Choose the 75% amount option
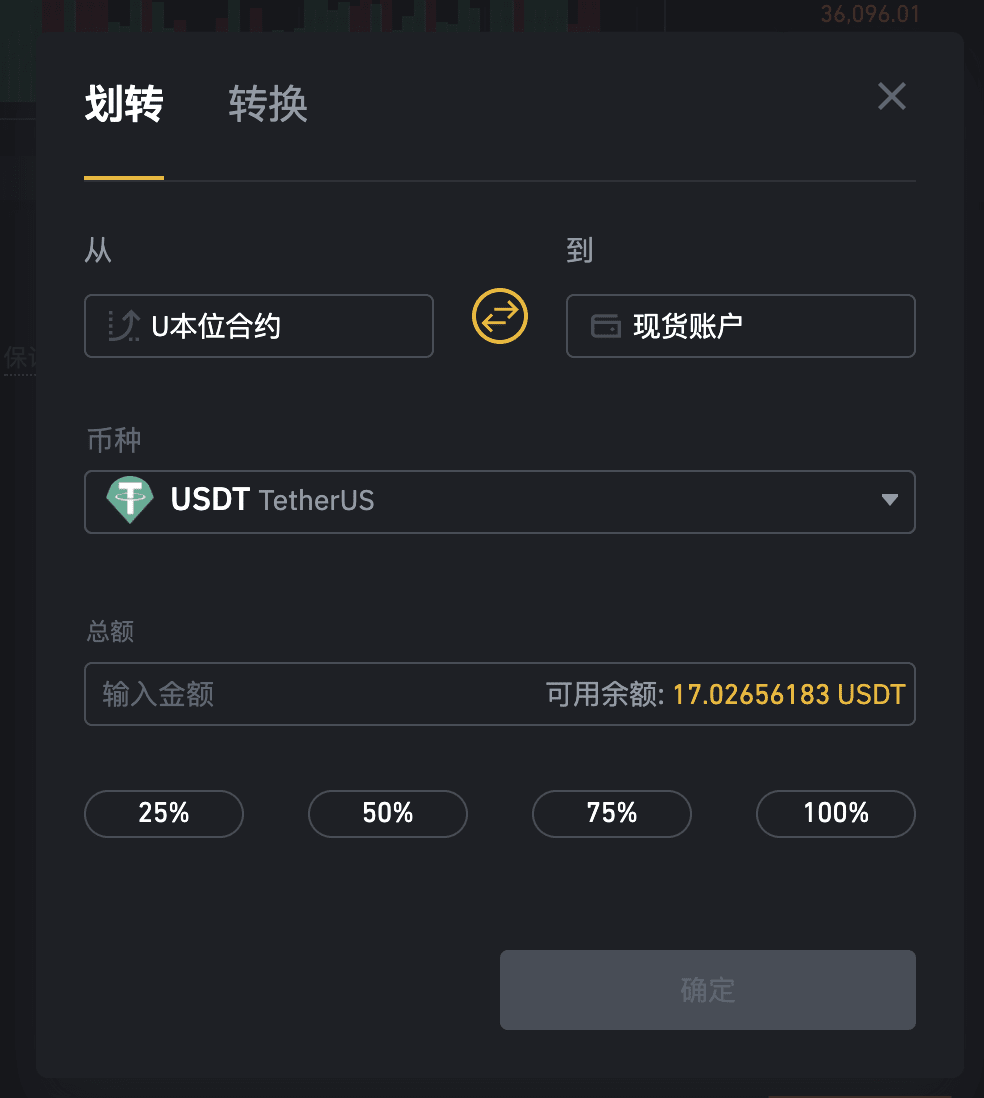984x1098 pixels. coord(611,814)
